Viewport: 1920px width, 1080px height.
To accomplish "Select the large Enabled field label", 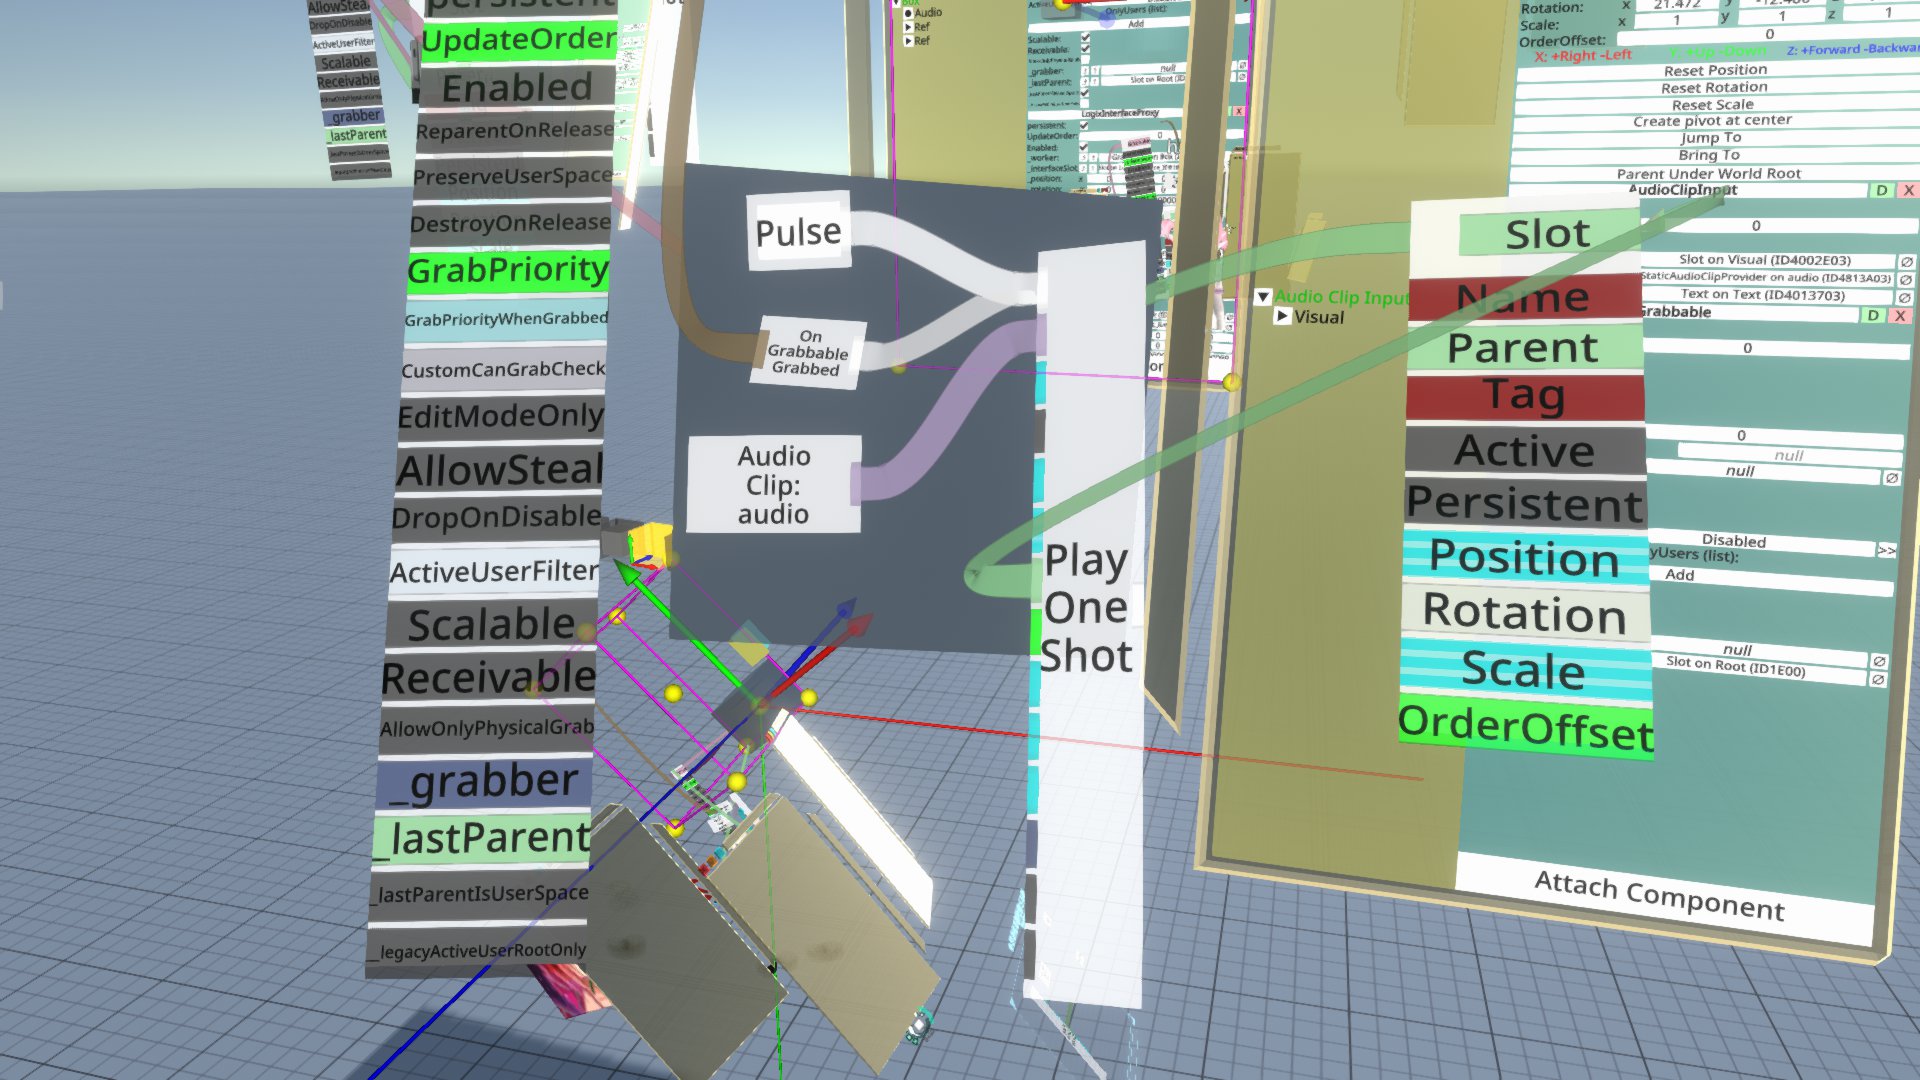I will coord(517,88).
